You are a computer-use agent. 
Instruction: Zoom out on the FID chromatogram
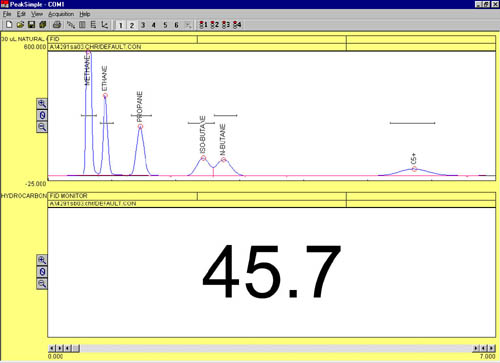click(42, 127)
